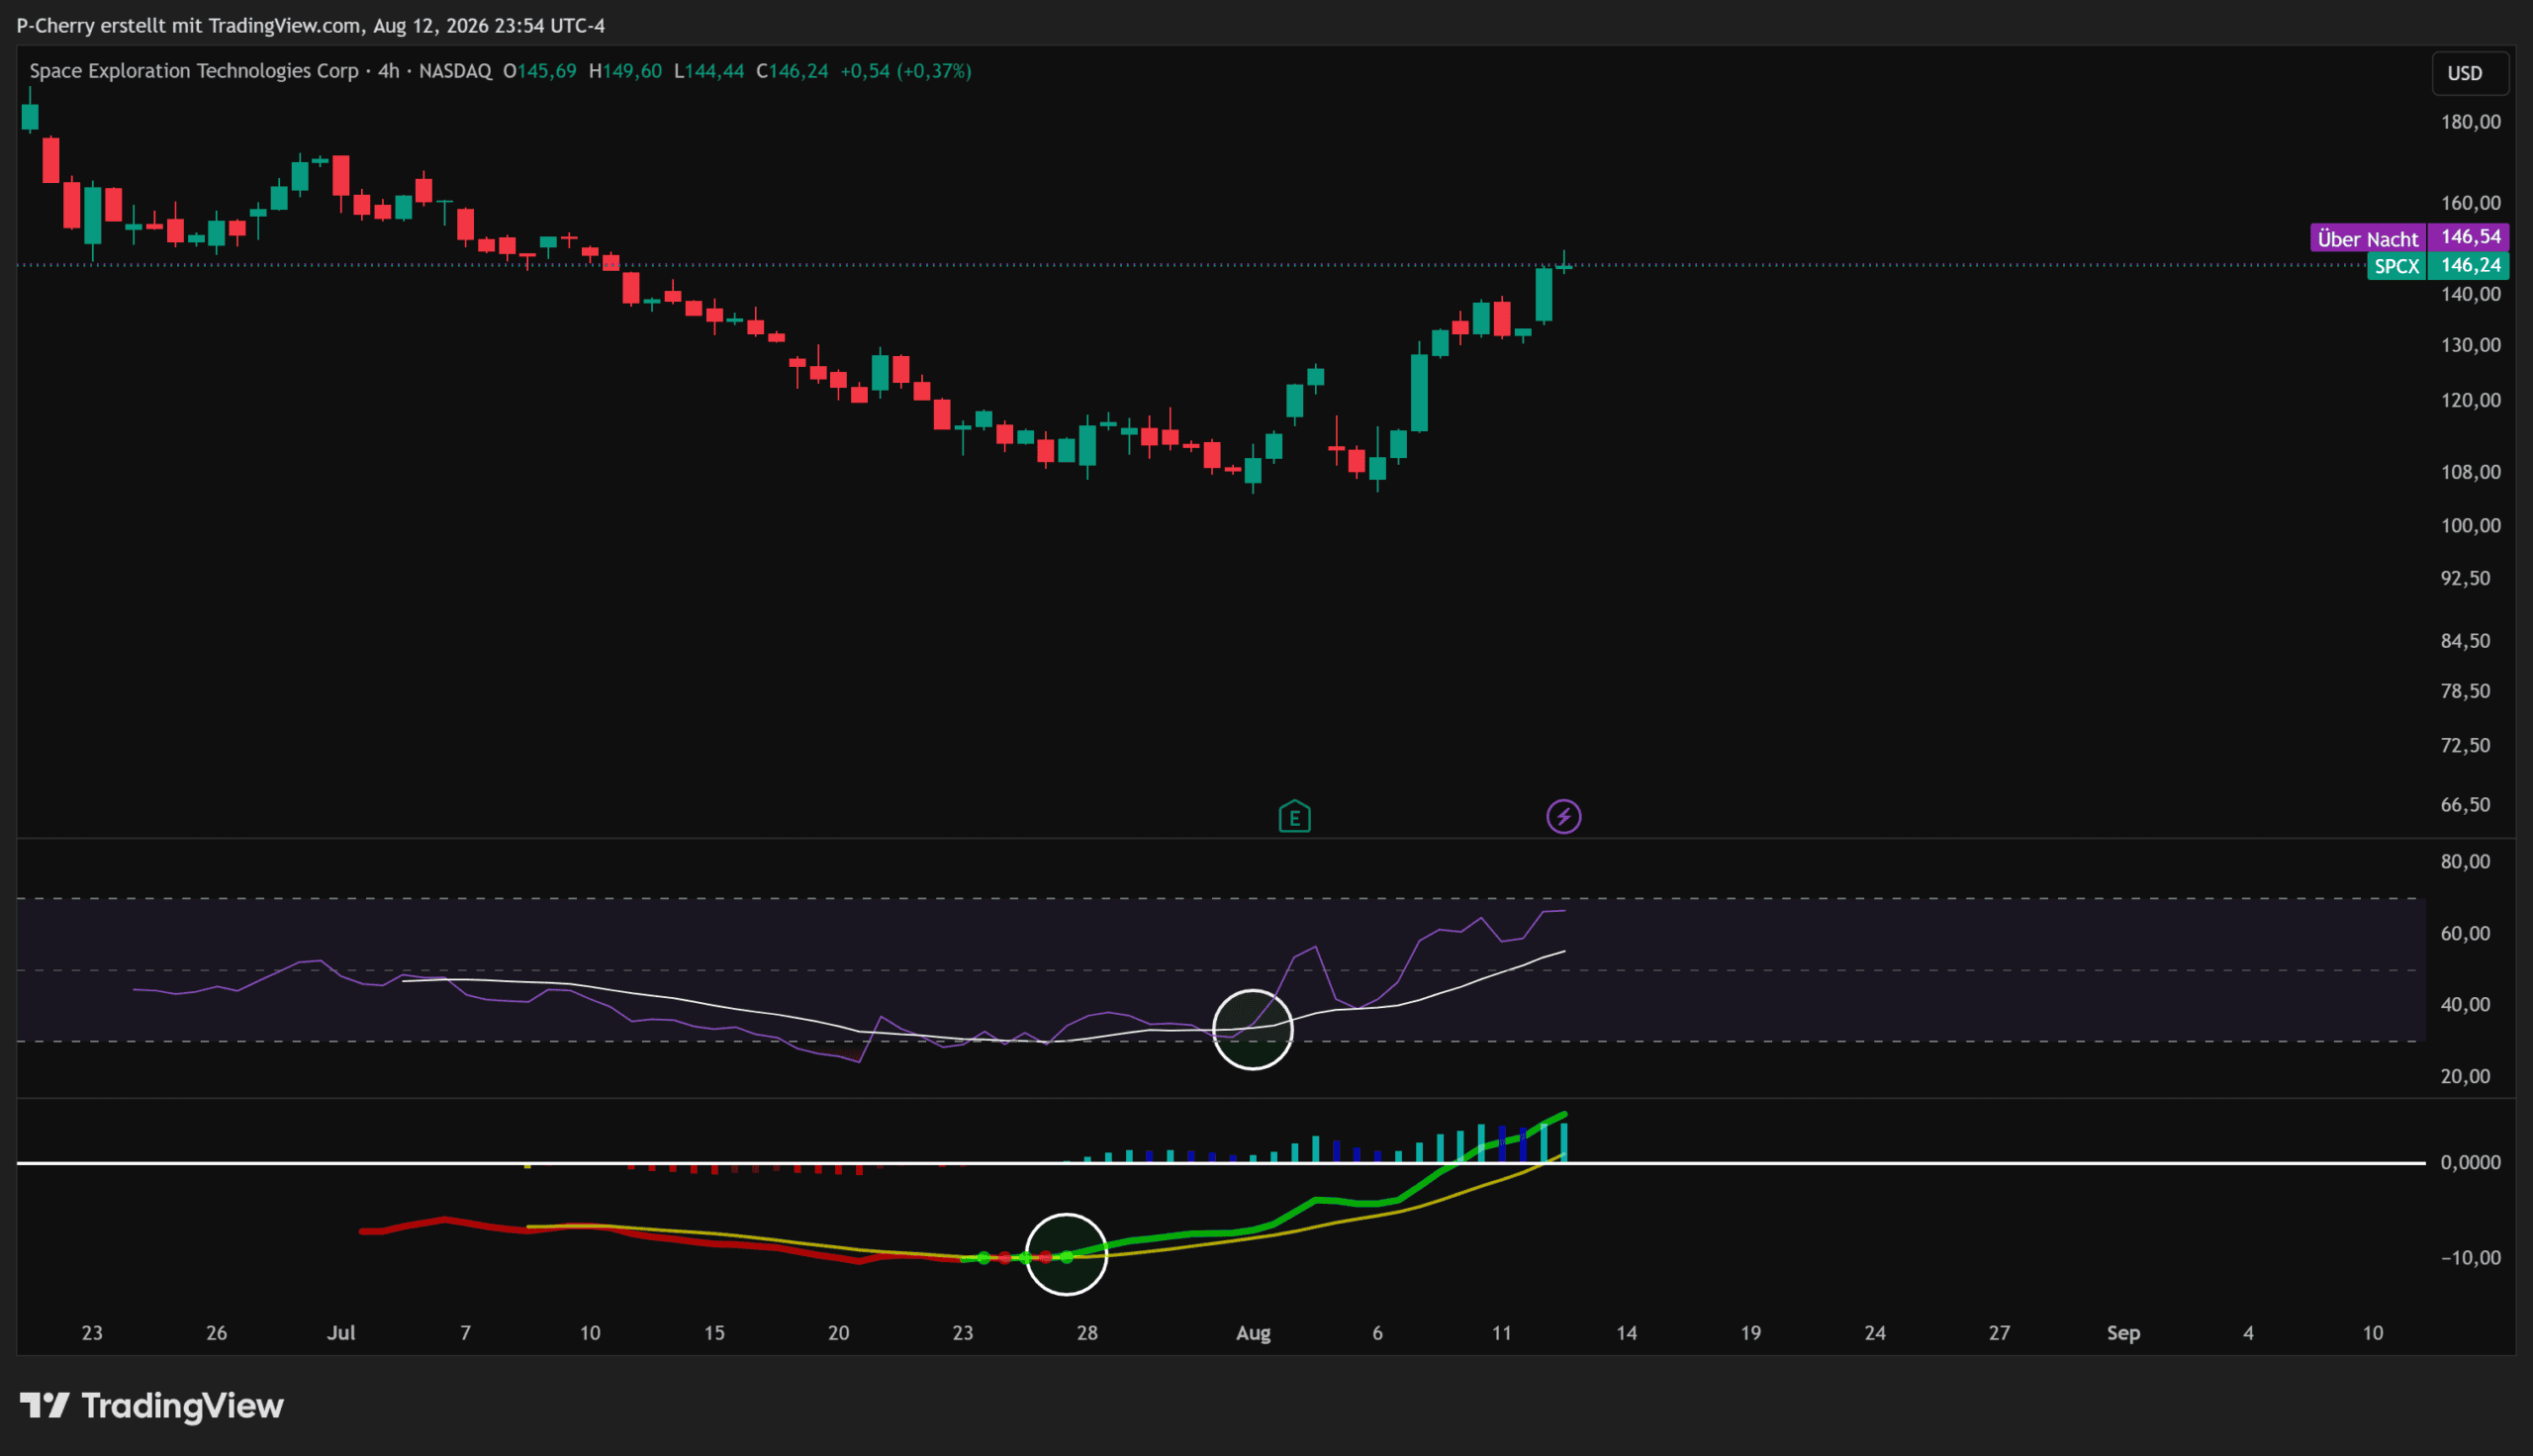Click the 180,00 price axis label
This screenshot has width=2533, height=1456.
[x=2470, y=122]
